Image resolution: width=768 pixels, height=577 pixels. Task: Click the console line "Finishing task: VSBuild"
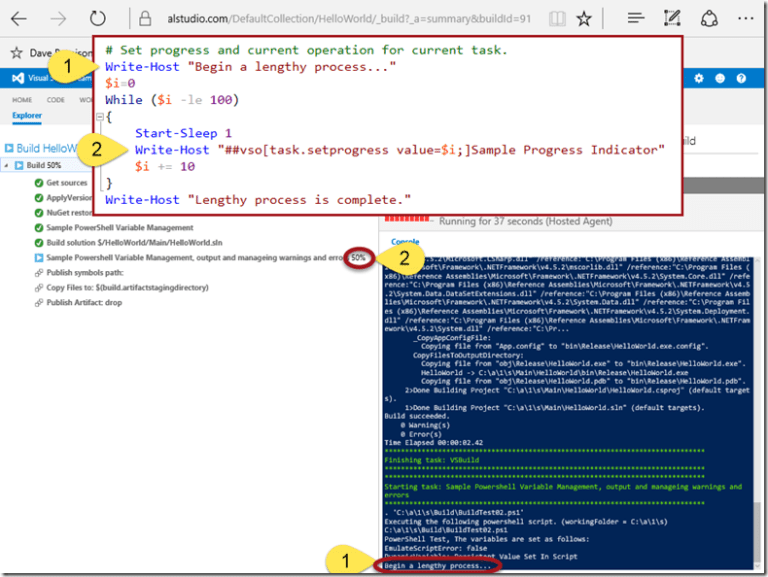tap(432, 460)
